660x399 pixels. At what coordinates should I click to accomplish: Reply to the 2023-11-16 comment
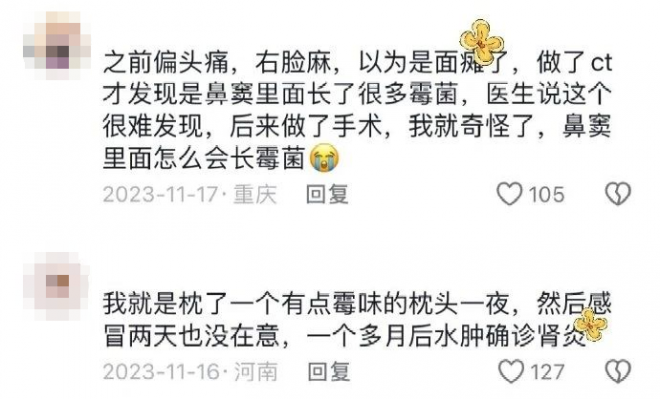pyautogui.click(x=329, y=372)
